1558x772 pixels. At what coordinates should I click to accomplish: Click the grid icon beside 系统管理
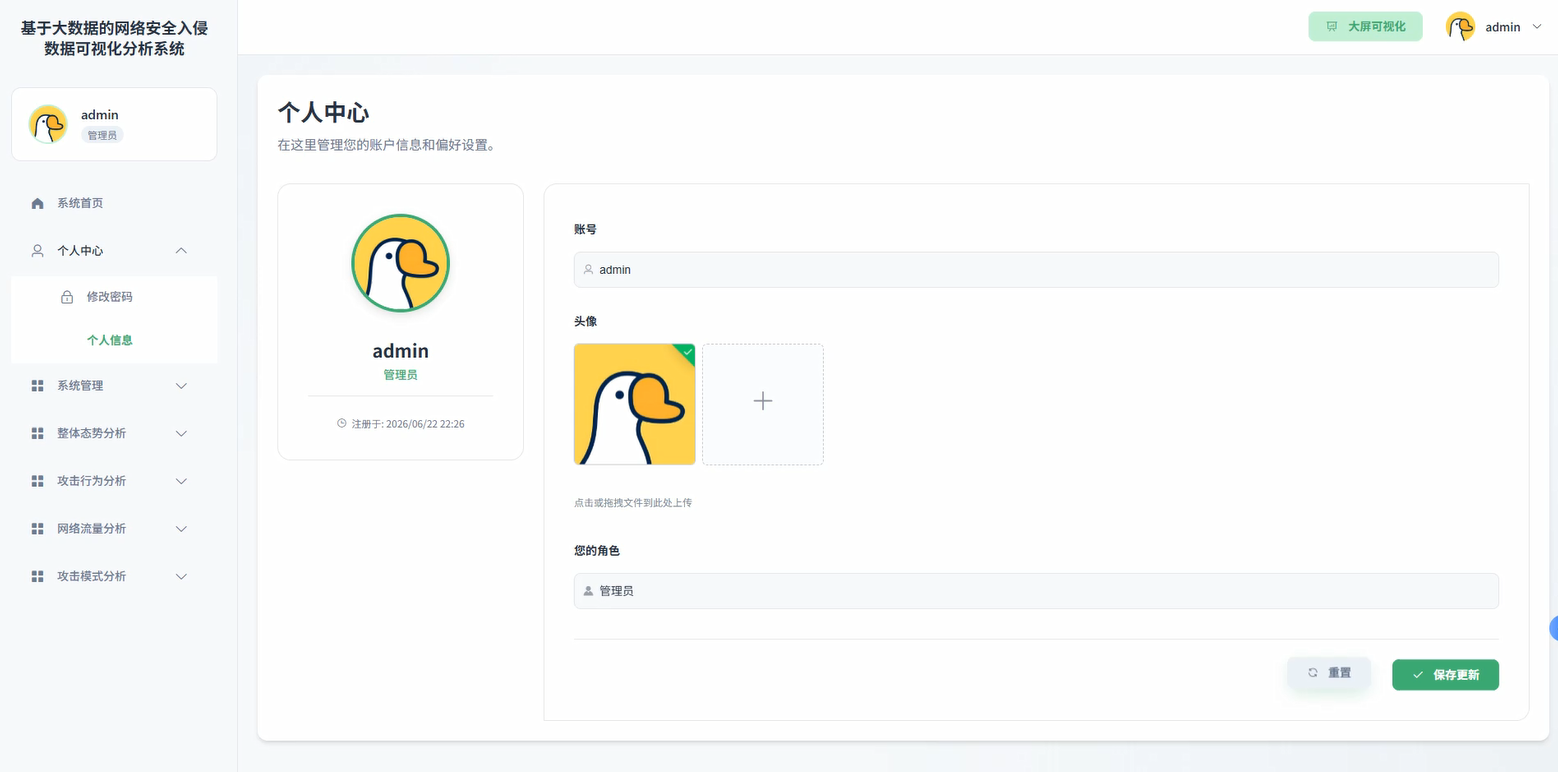38,386
